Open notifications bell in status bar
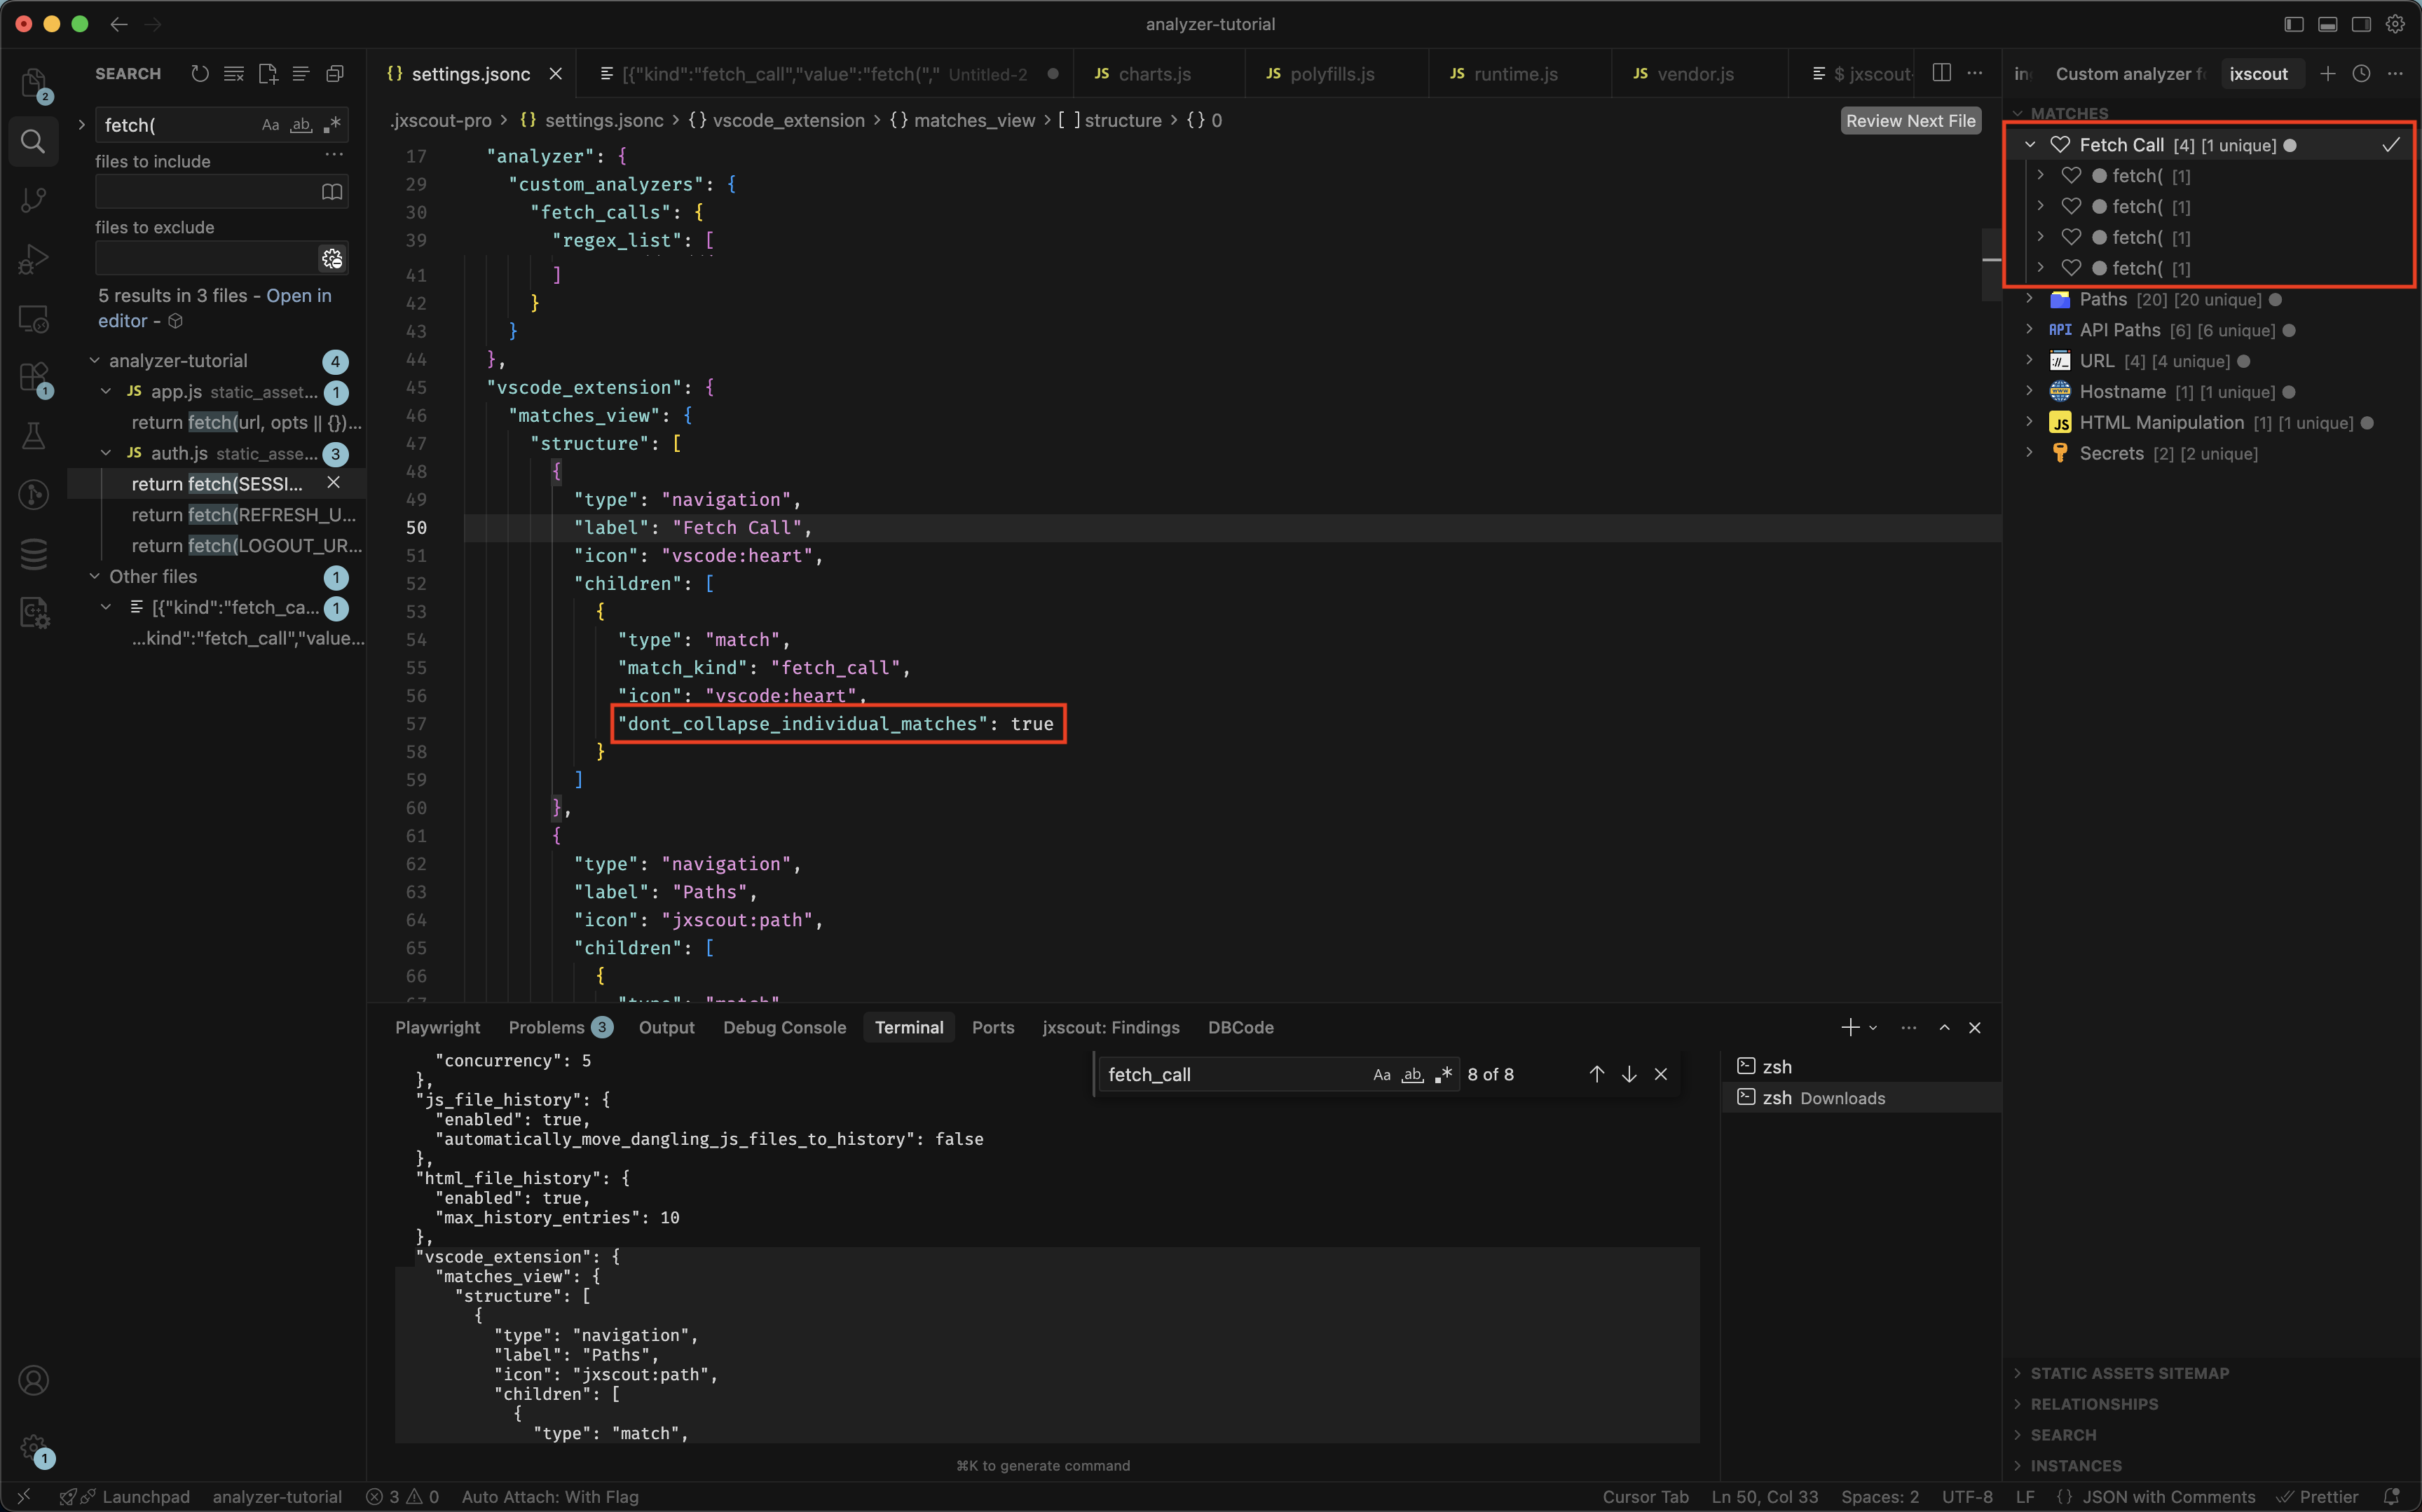The width and height of the screenshot is (2422, 1512). 2392,1497
